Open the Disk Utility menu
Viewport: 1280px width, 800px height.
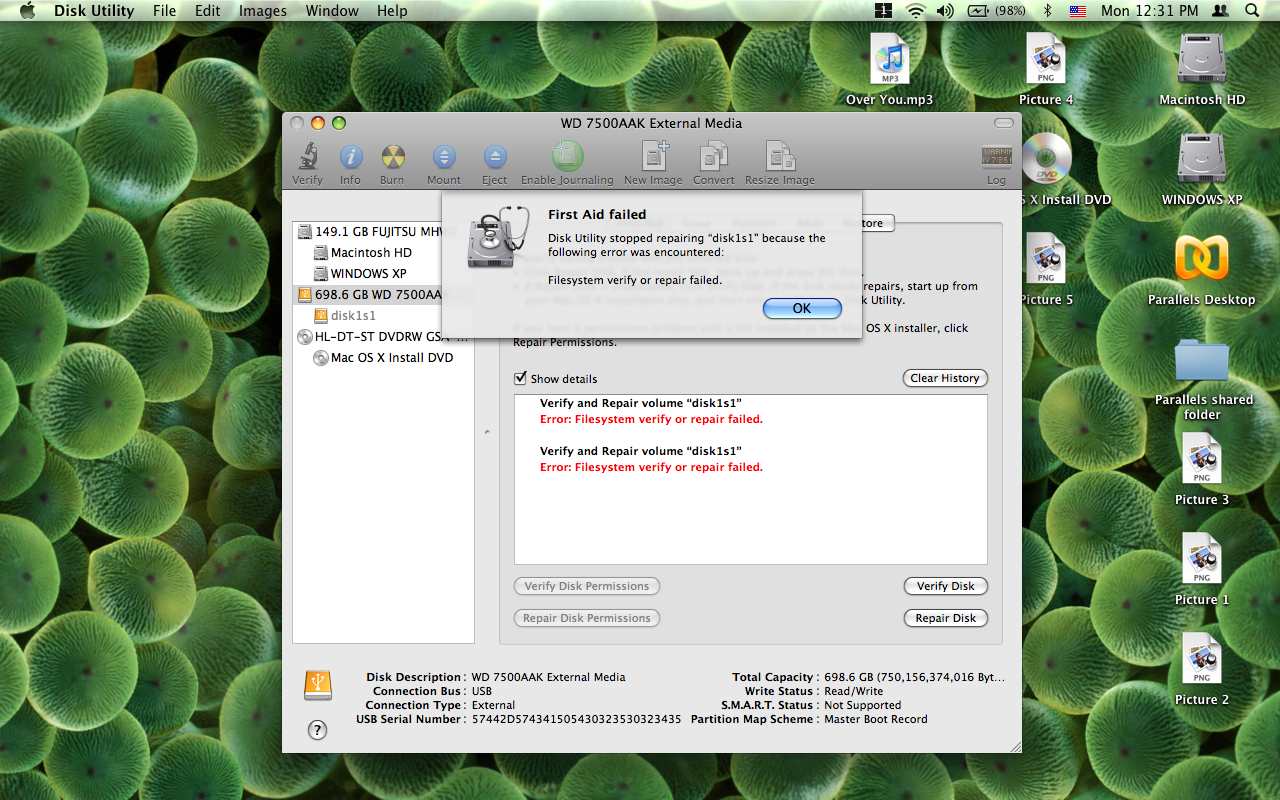[x=94, y=11]
